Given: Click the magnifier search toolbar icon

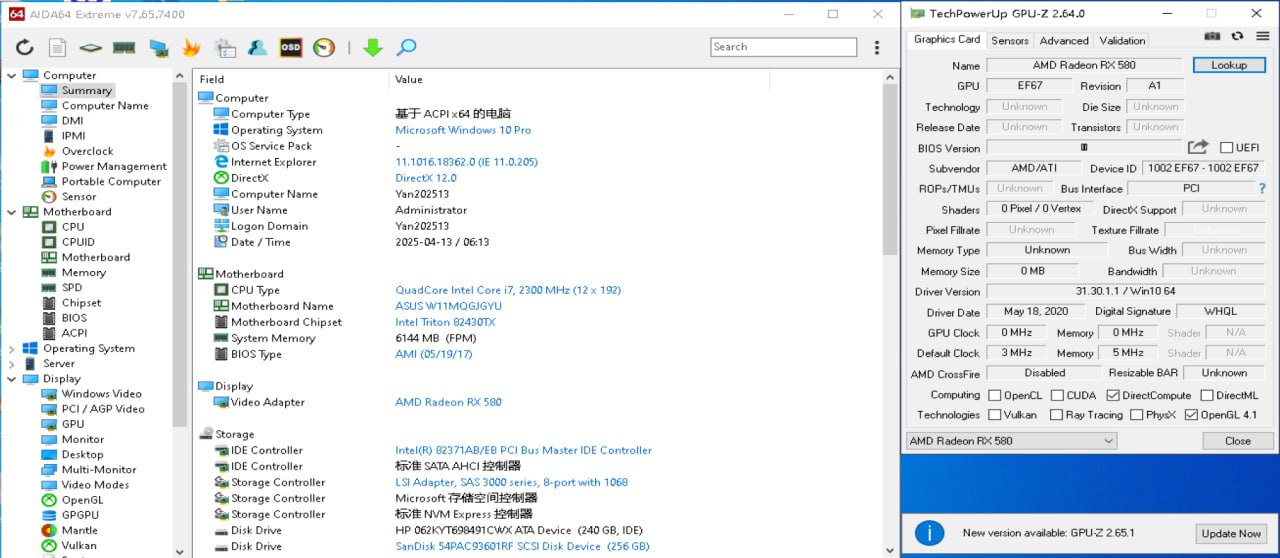Looking at the screenshot, I should (406, 47).
